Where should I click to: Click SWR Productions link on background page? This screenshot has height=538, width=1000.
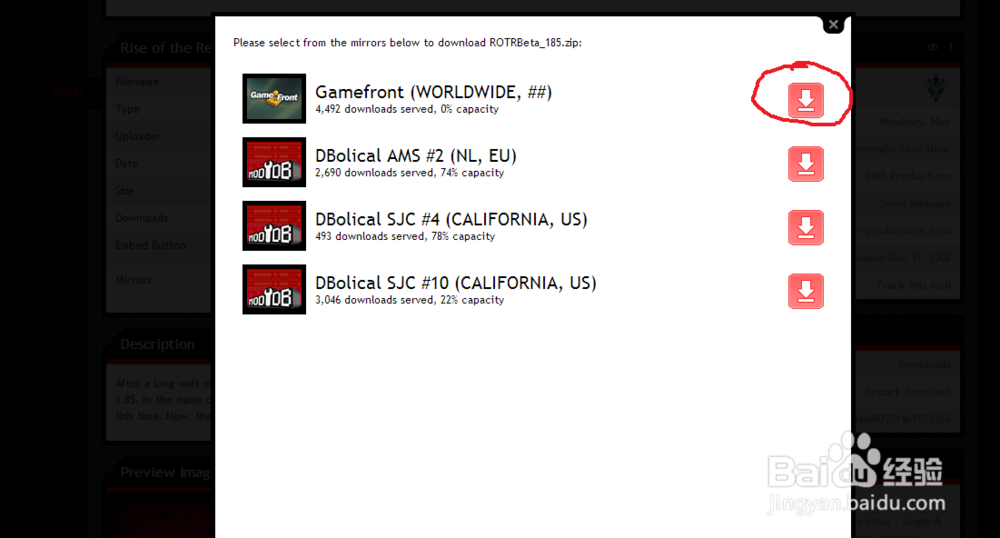click(908, 176)
